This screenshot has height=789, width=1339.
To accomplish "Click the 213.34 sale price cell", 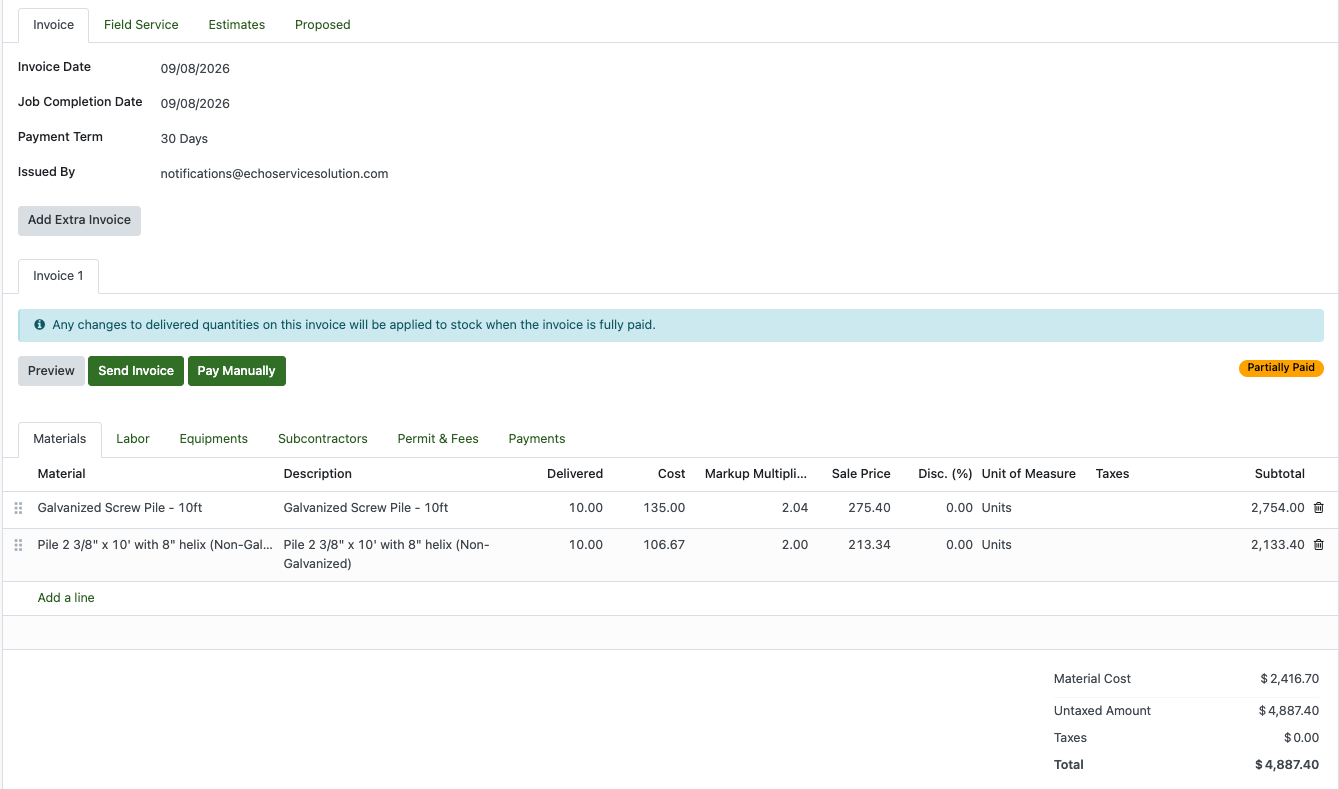I will [x=869, y=545].
